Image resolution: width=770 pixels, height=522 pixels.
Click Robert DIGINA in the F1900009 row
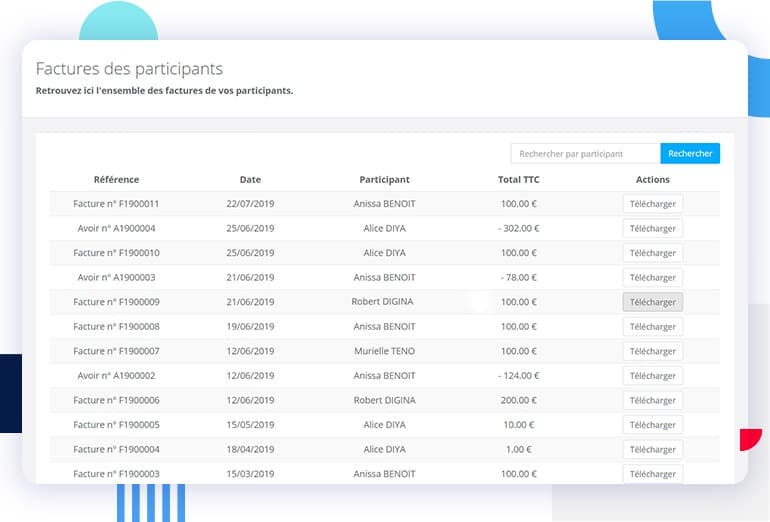pos(384,302)
